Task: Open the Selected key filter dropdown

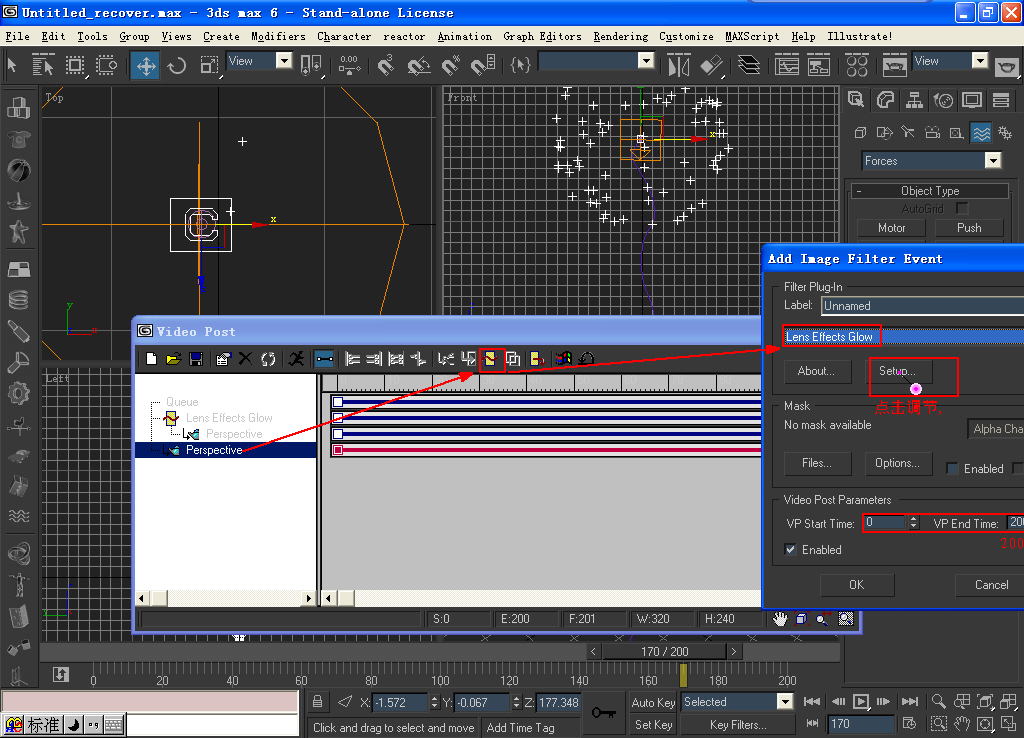Action: (785, 701)
